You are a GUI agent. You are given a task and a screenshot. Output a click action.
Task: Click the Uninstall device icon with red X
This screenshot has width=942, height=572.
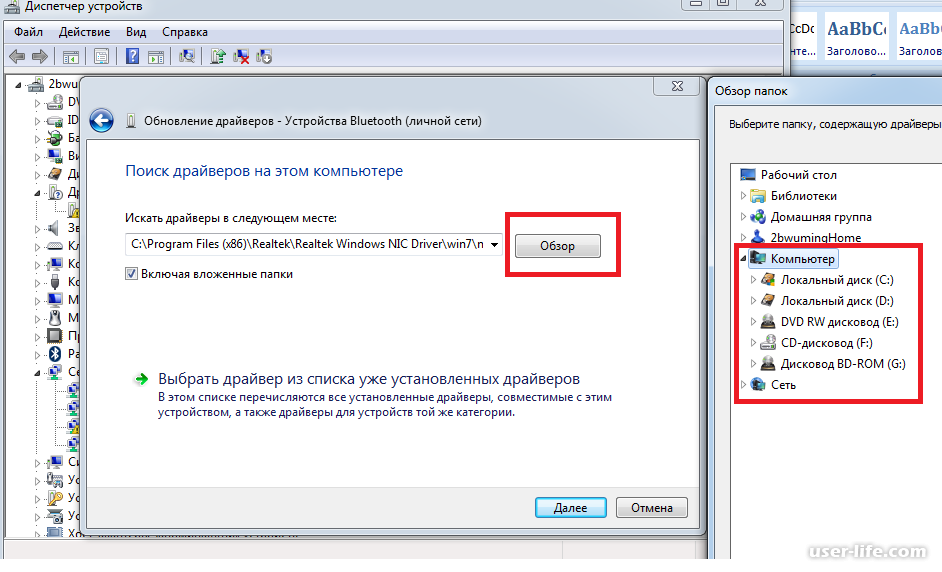[241, 56]
